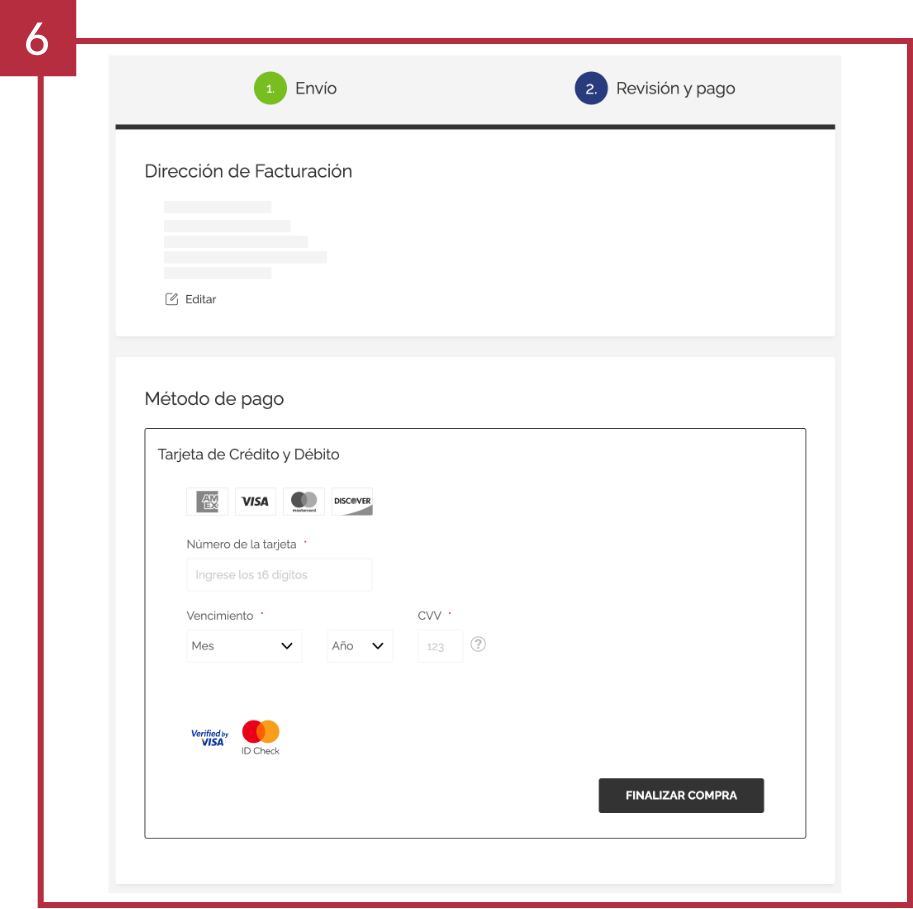The height and width of the screenshot is (909, 913).
Task: Select Tarjeta de Crédito y Débito option
Action: tap(249, 454)
